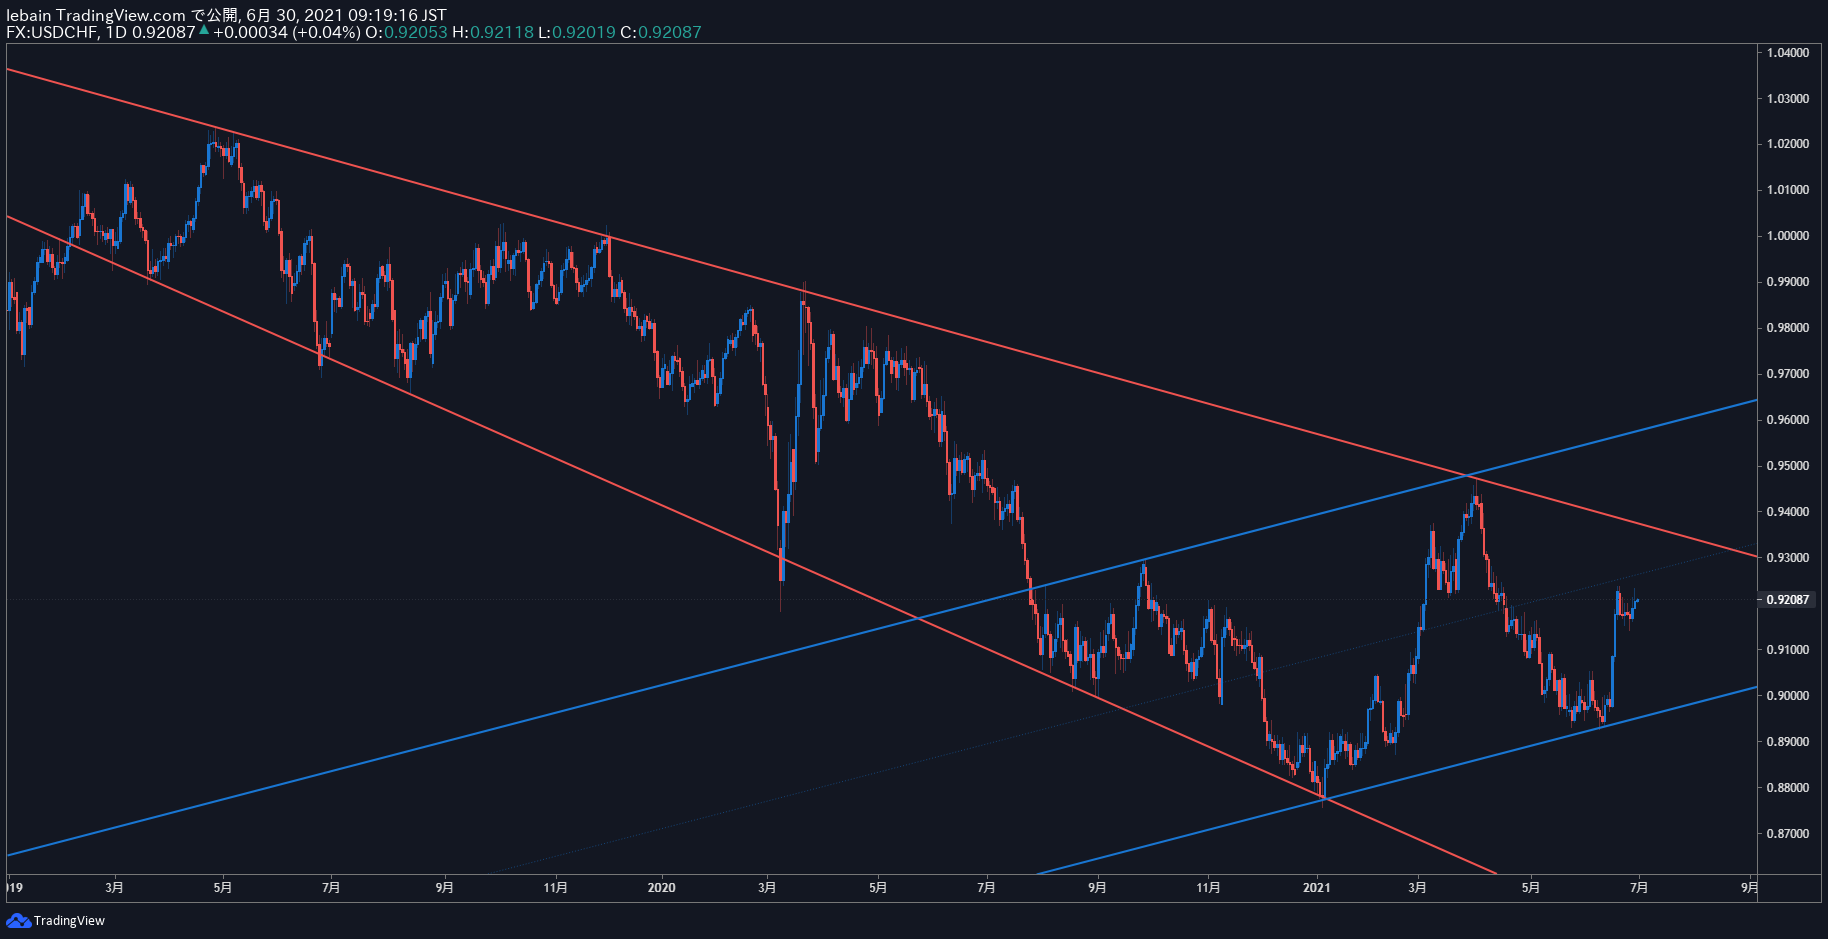Click the timestamp '09:19:16 JST'
The image size is (1828, 939).
[397, 15]
